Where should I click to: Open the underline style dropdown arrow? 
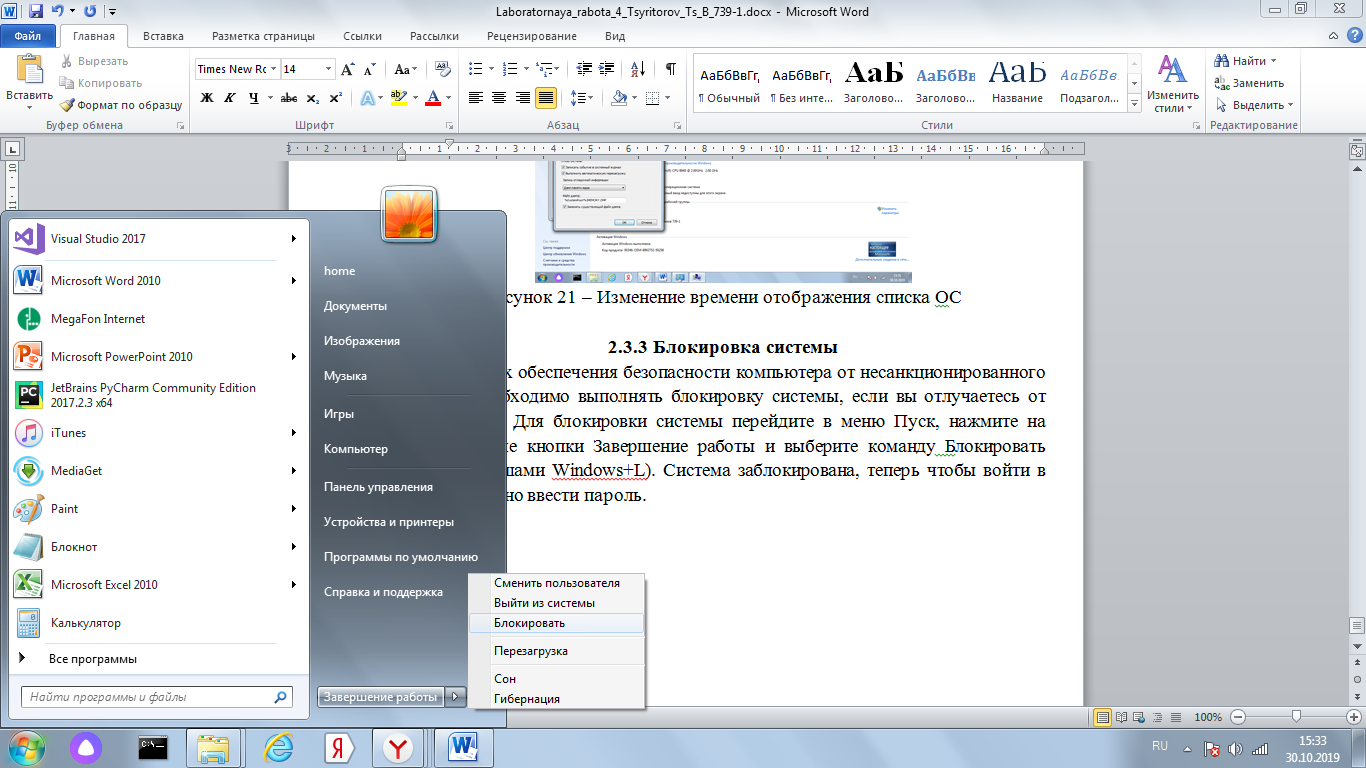[x=270, y=98]
